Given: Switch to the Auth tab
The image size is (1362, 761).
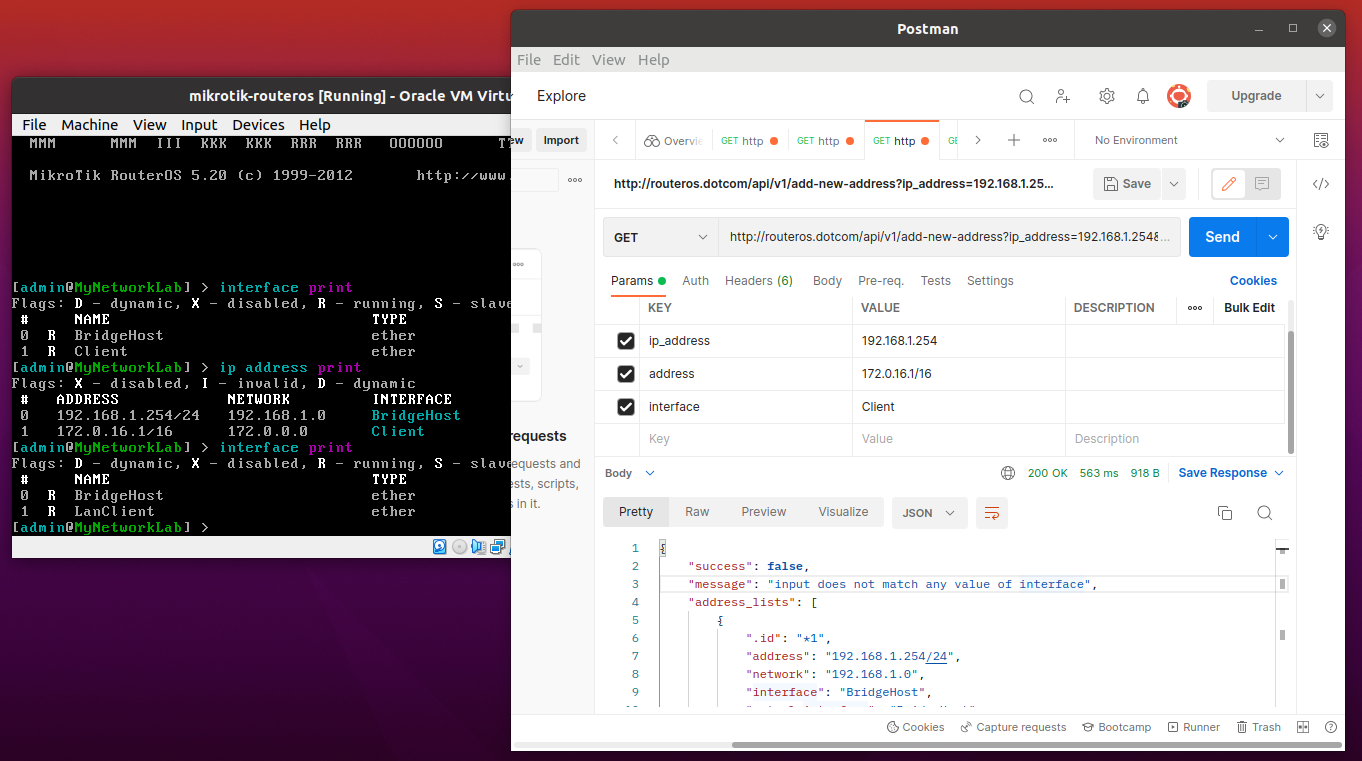Looking at the screenshot, I should click(x=696, y=281).
